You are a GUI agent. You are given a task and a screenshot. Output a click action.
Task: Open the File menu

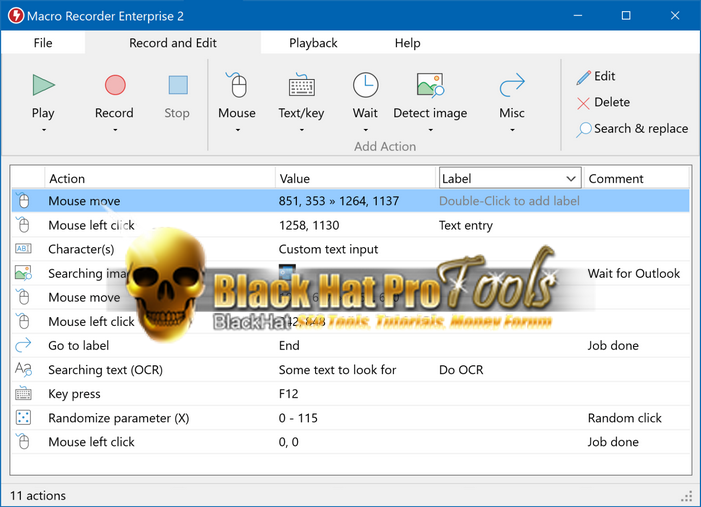43,43
